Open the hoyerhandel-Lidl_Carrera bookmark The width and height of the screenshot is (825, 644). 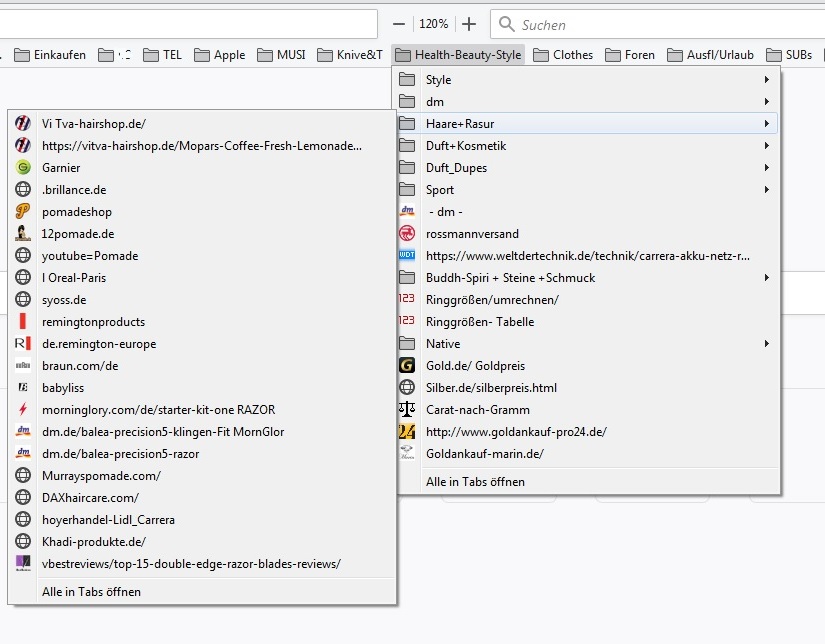click(x=202, y=520)
